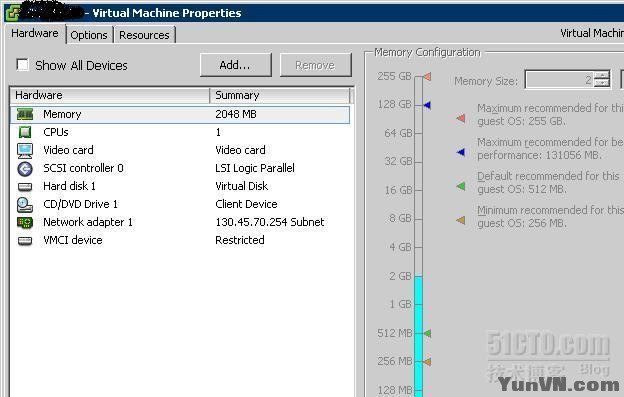
Task: Enable Show All Devices checkbox
Action: (22, 64)
